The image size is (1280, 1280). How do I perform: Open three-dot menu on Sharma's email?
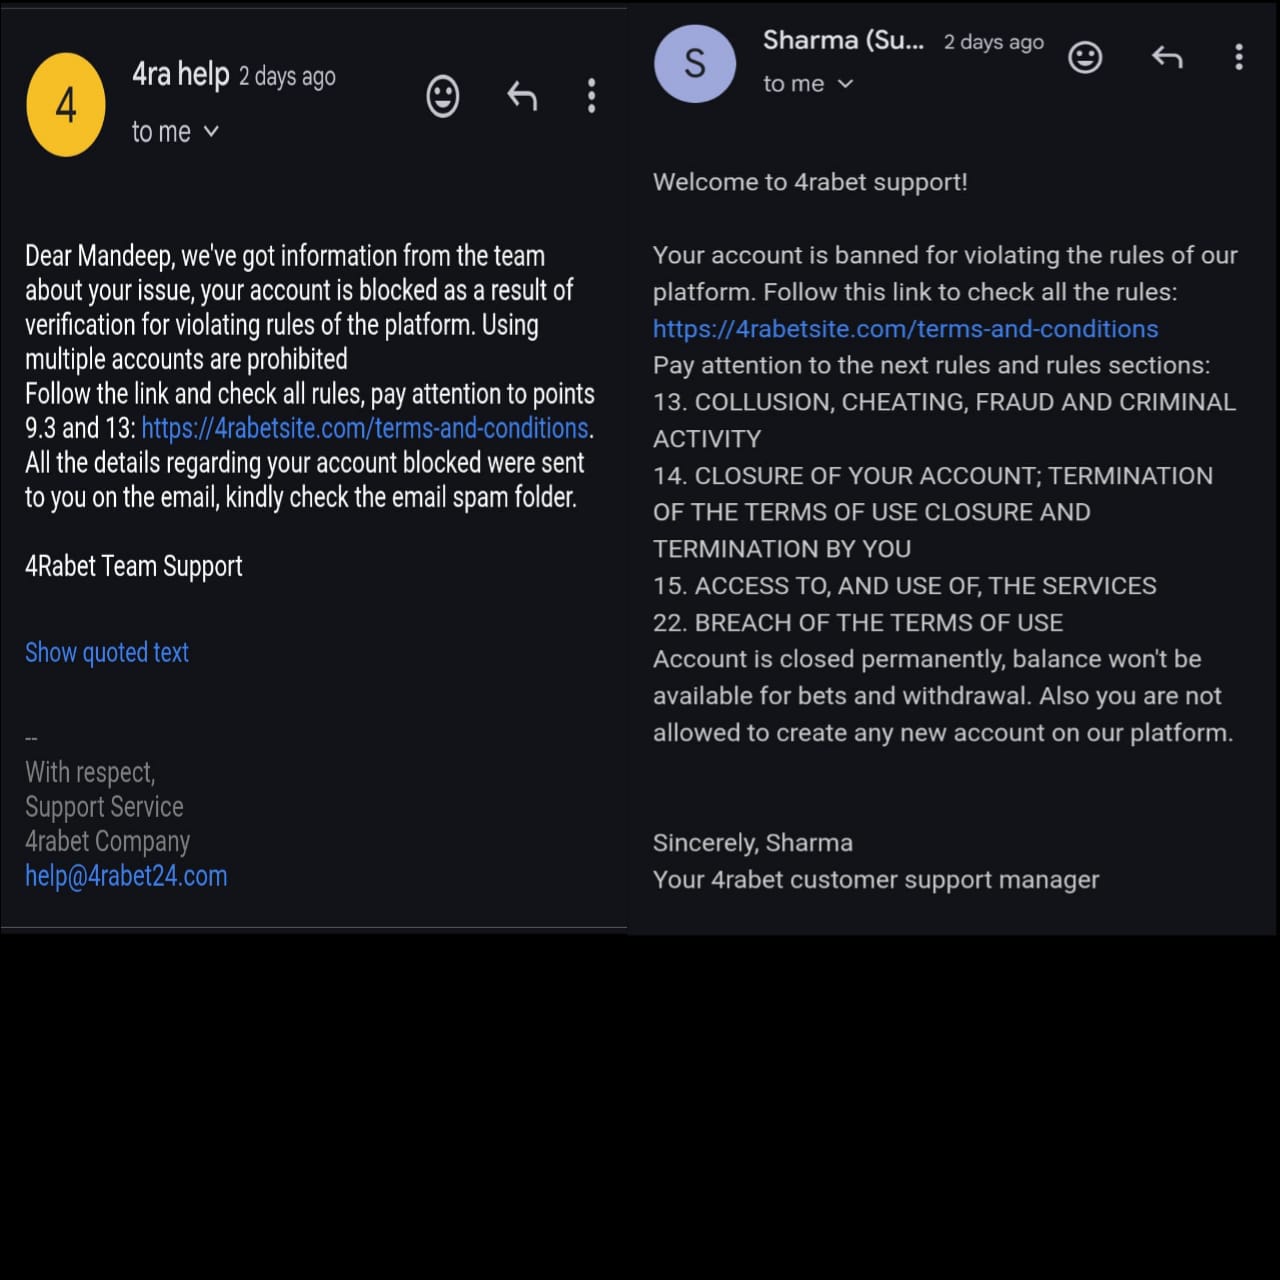click(1239, 57)
